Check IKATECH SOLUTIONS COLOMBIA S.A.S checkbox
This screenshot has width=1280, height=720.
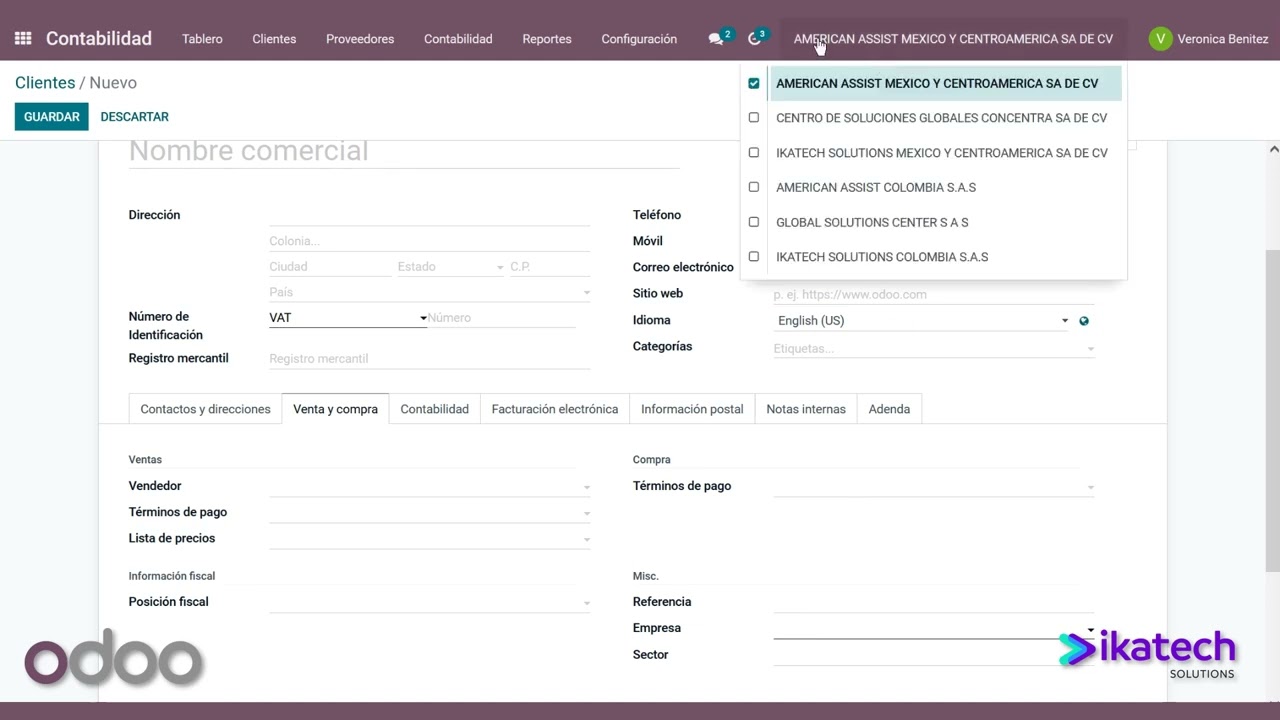[x=754, y=257]
